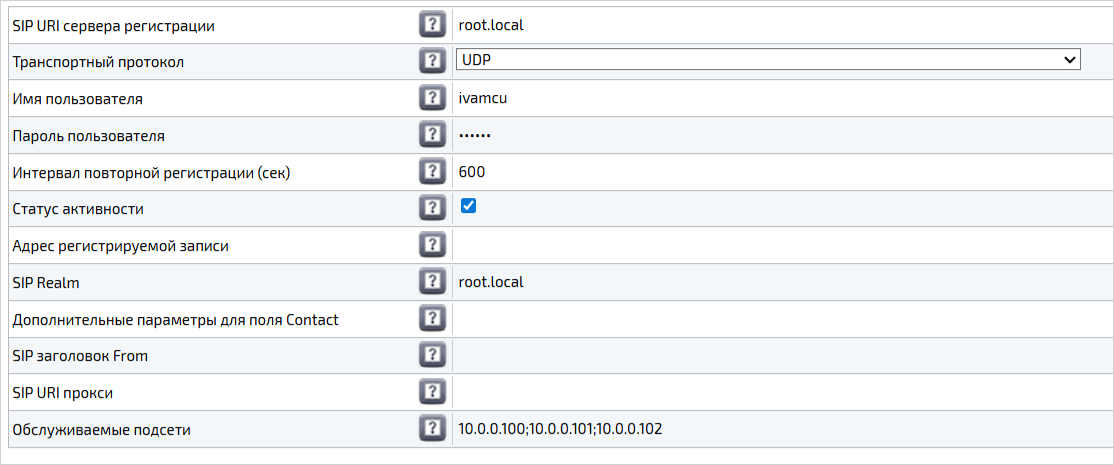The image size is (1114, 465).
Task: Expand the Транспортный протокол UDP dropdown
Action: (768, 60)
